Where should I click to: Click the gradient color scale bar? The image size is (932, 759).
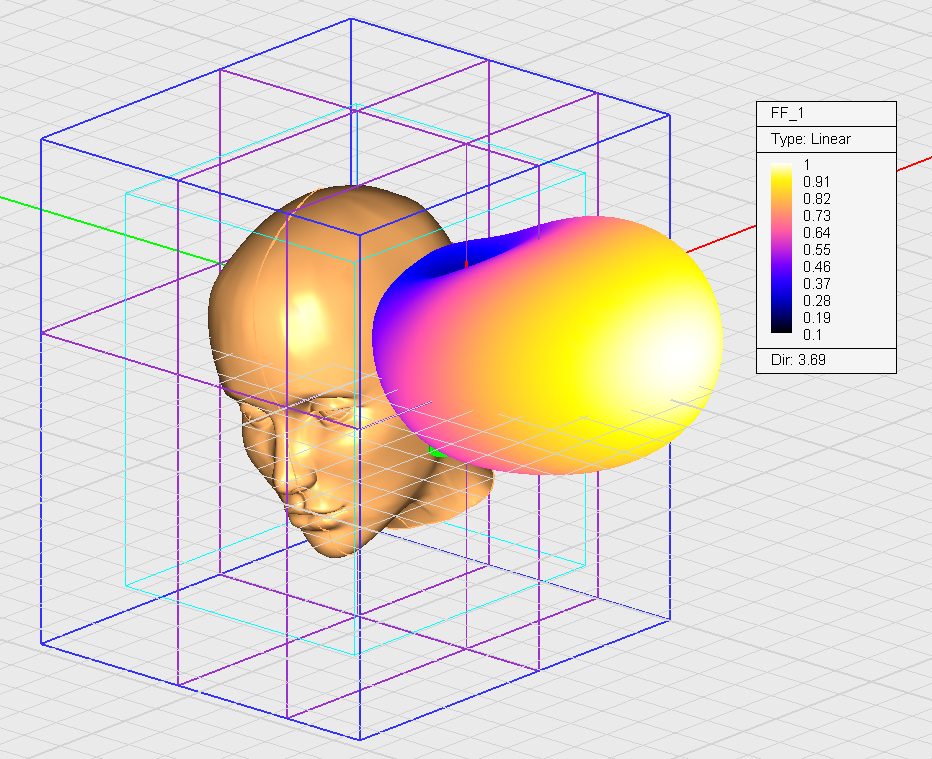[782, 248]
